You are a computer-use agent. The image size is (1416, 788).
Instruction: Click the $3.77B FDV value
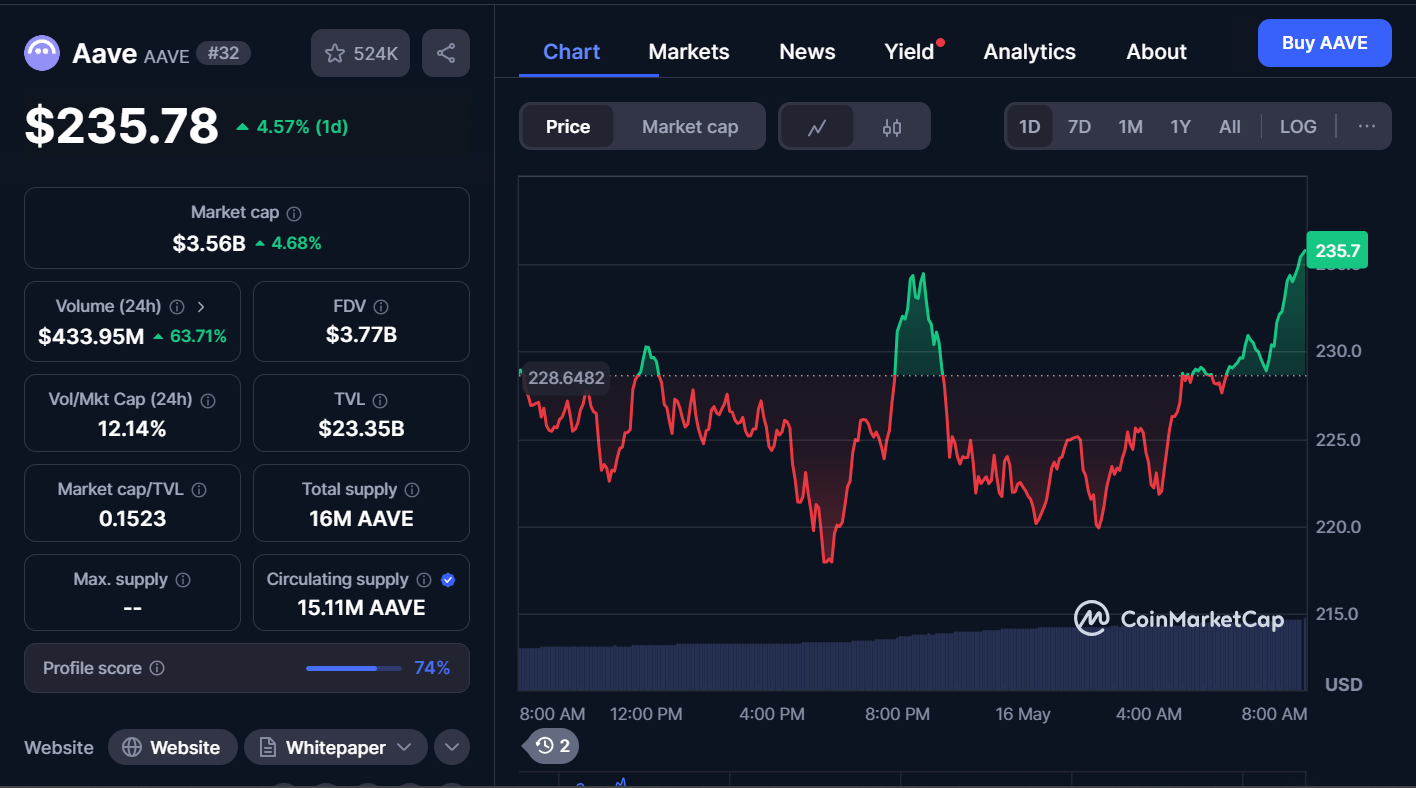pyautogui.click(x=361, y=335)
